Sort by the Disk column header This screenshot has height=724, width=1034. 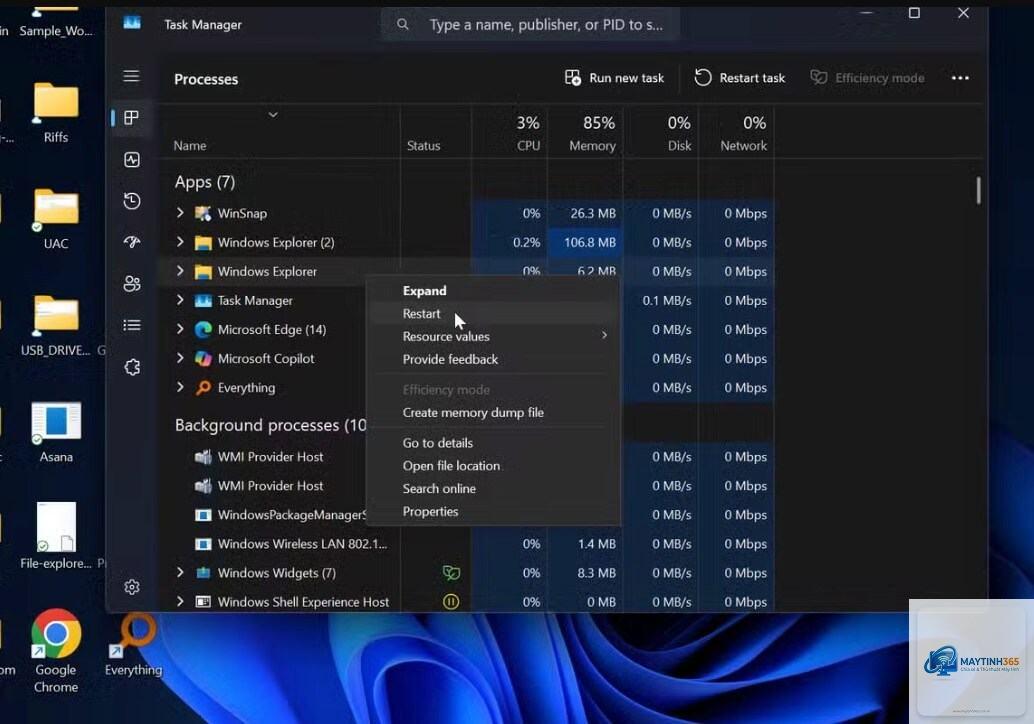[661, 133]
